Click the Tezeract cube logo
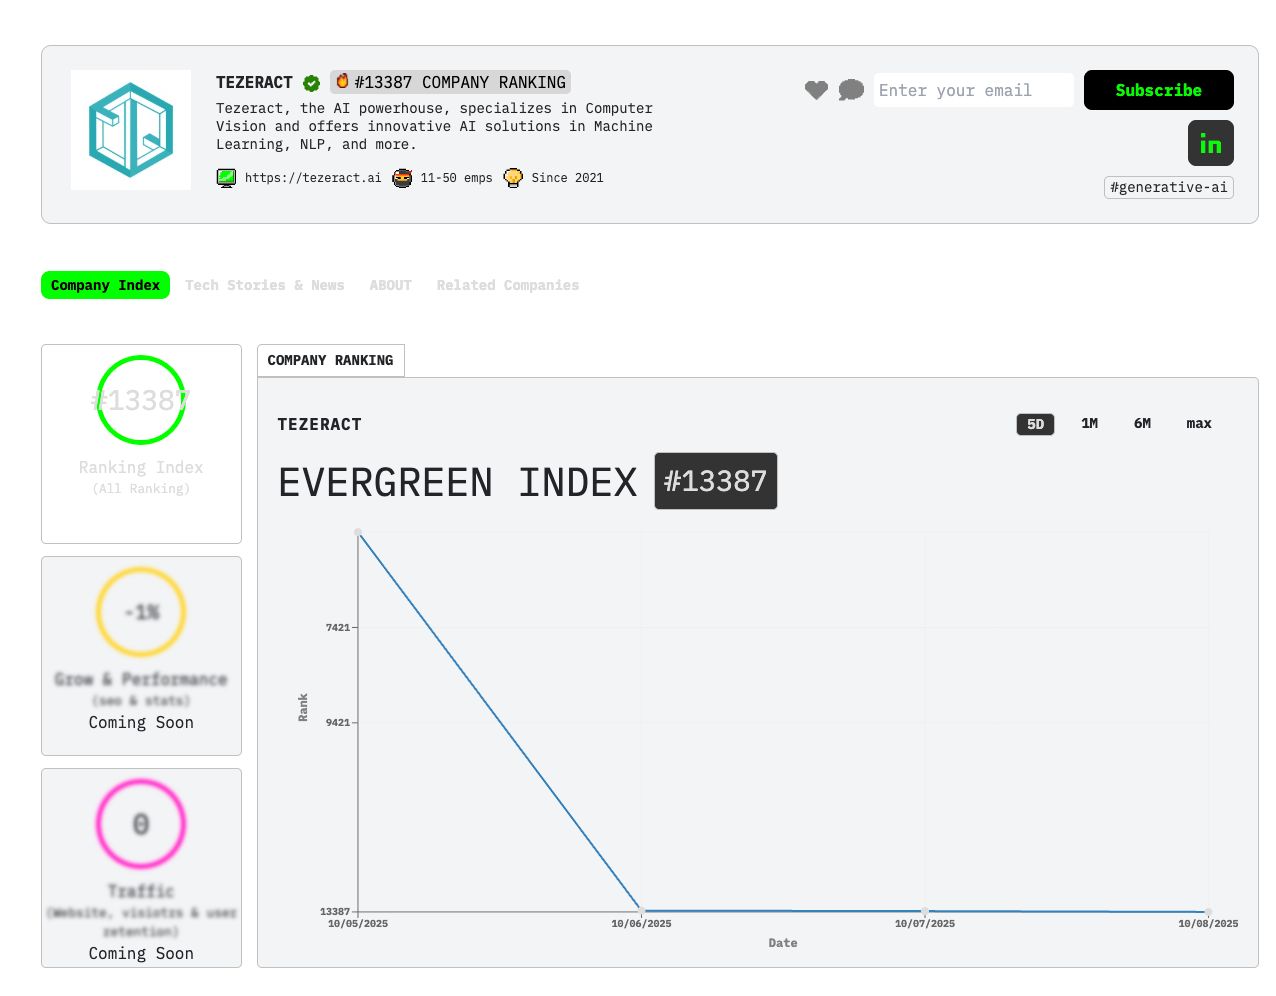 [x=131, y=130]
